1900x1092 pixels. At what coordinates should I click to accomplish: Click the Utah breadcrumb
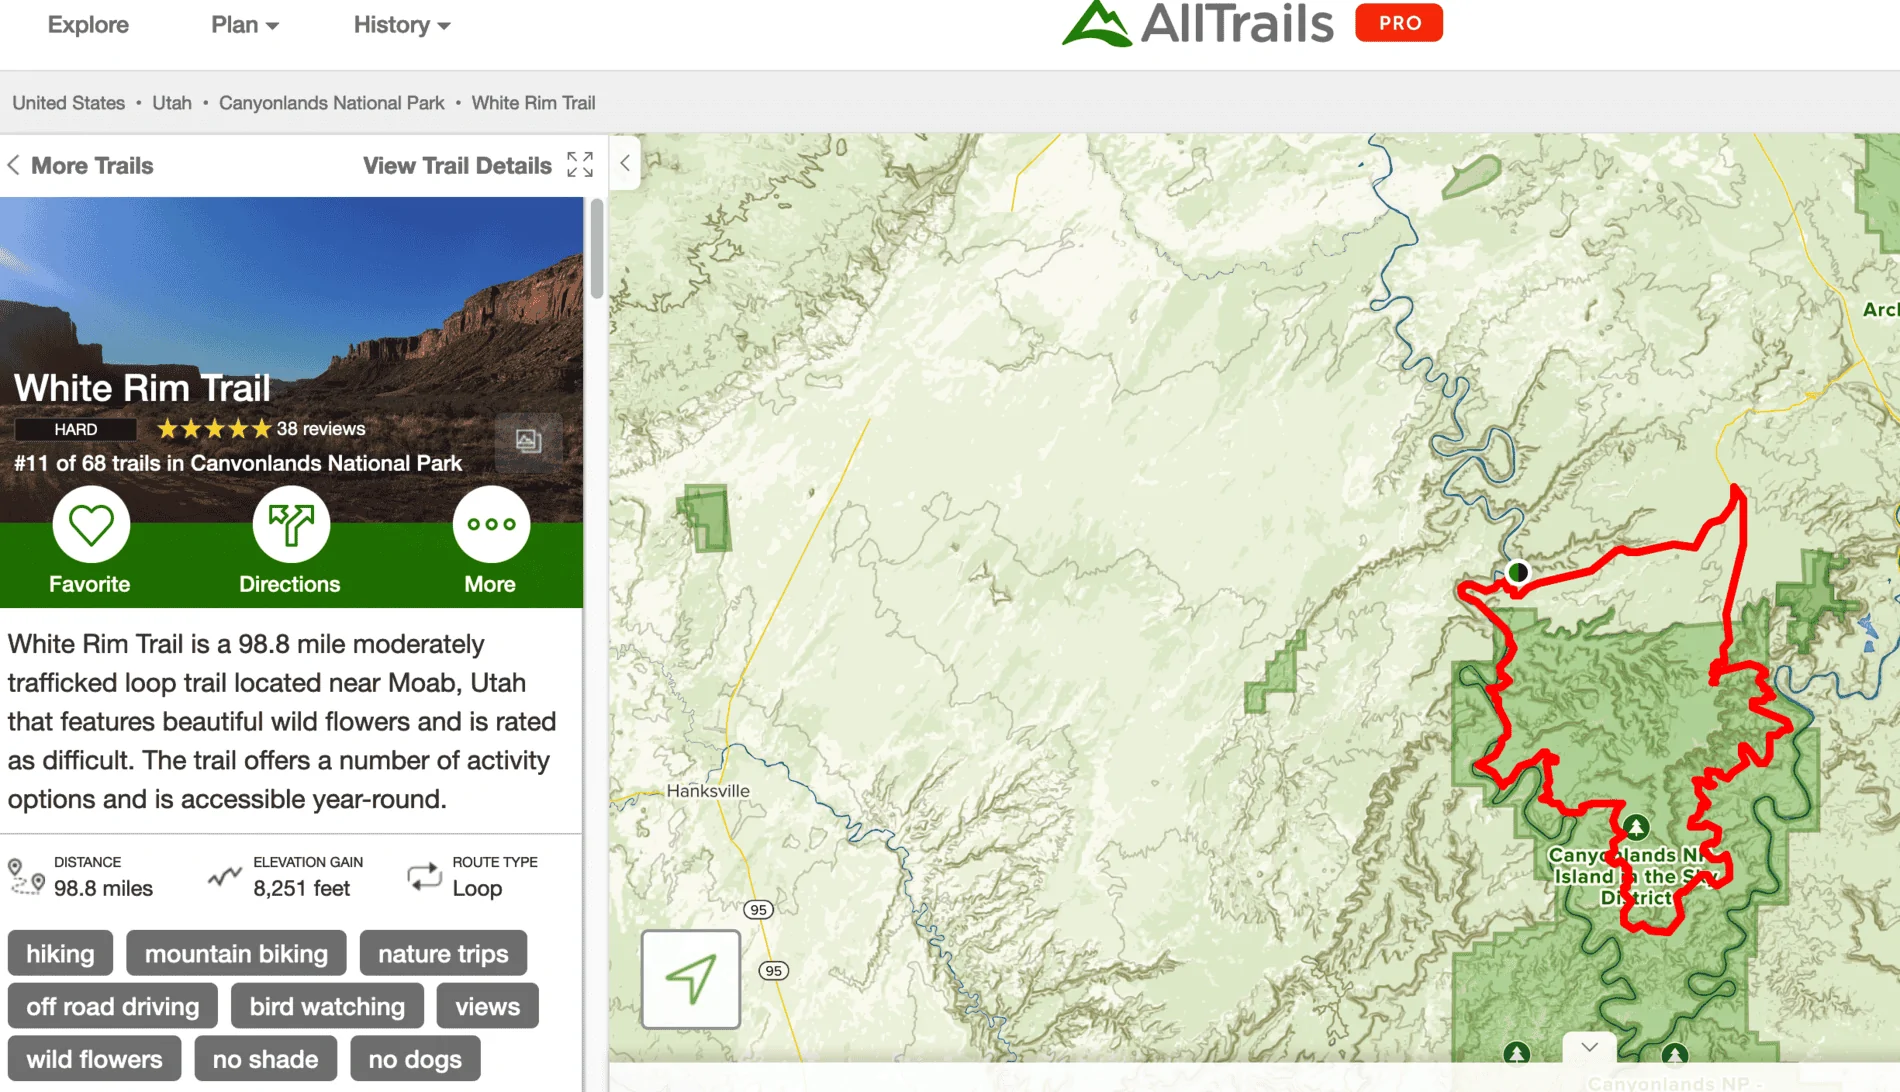(172, 103)
